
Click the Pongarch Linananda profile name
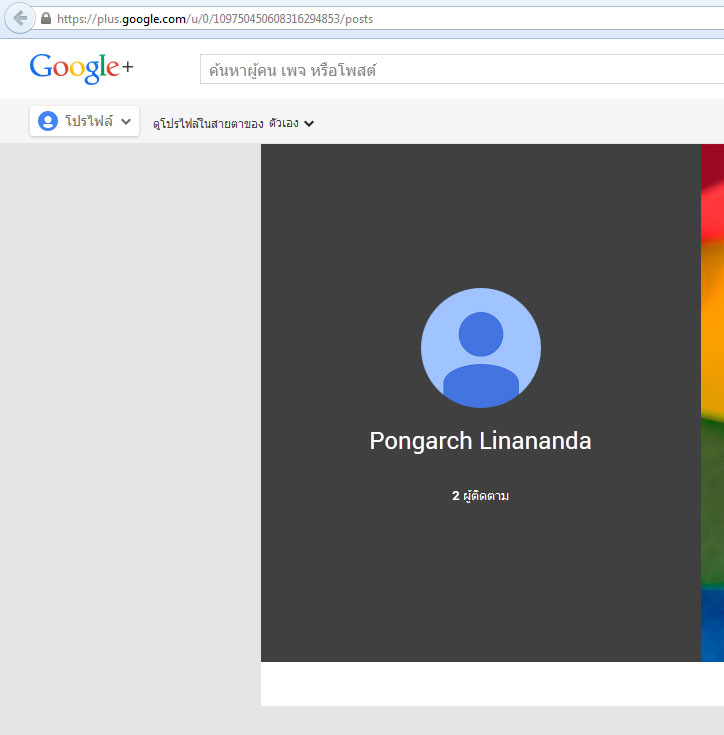pyautogui.click(x=480, y=441)
